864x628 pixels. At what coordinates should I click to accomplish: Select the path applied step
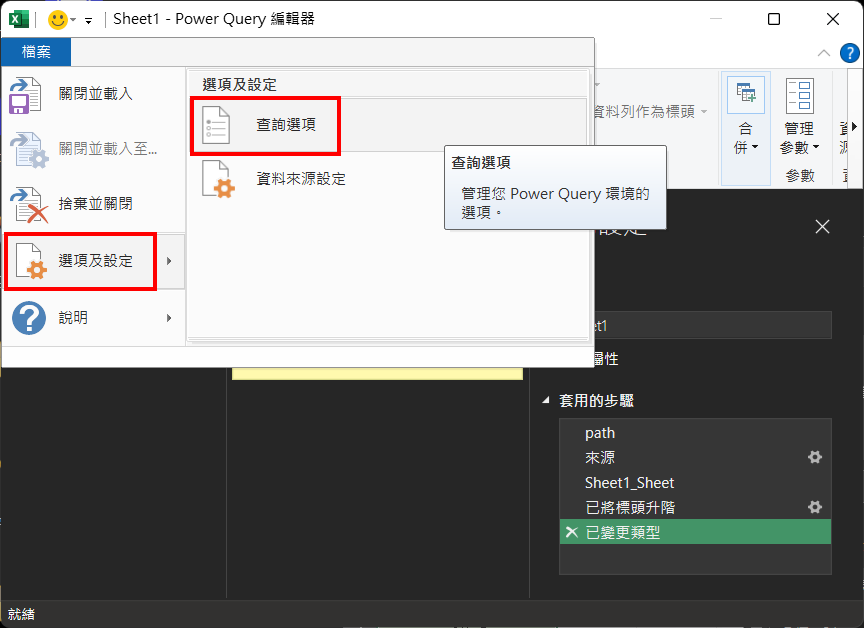600,433
